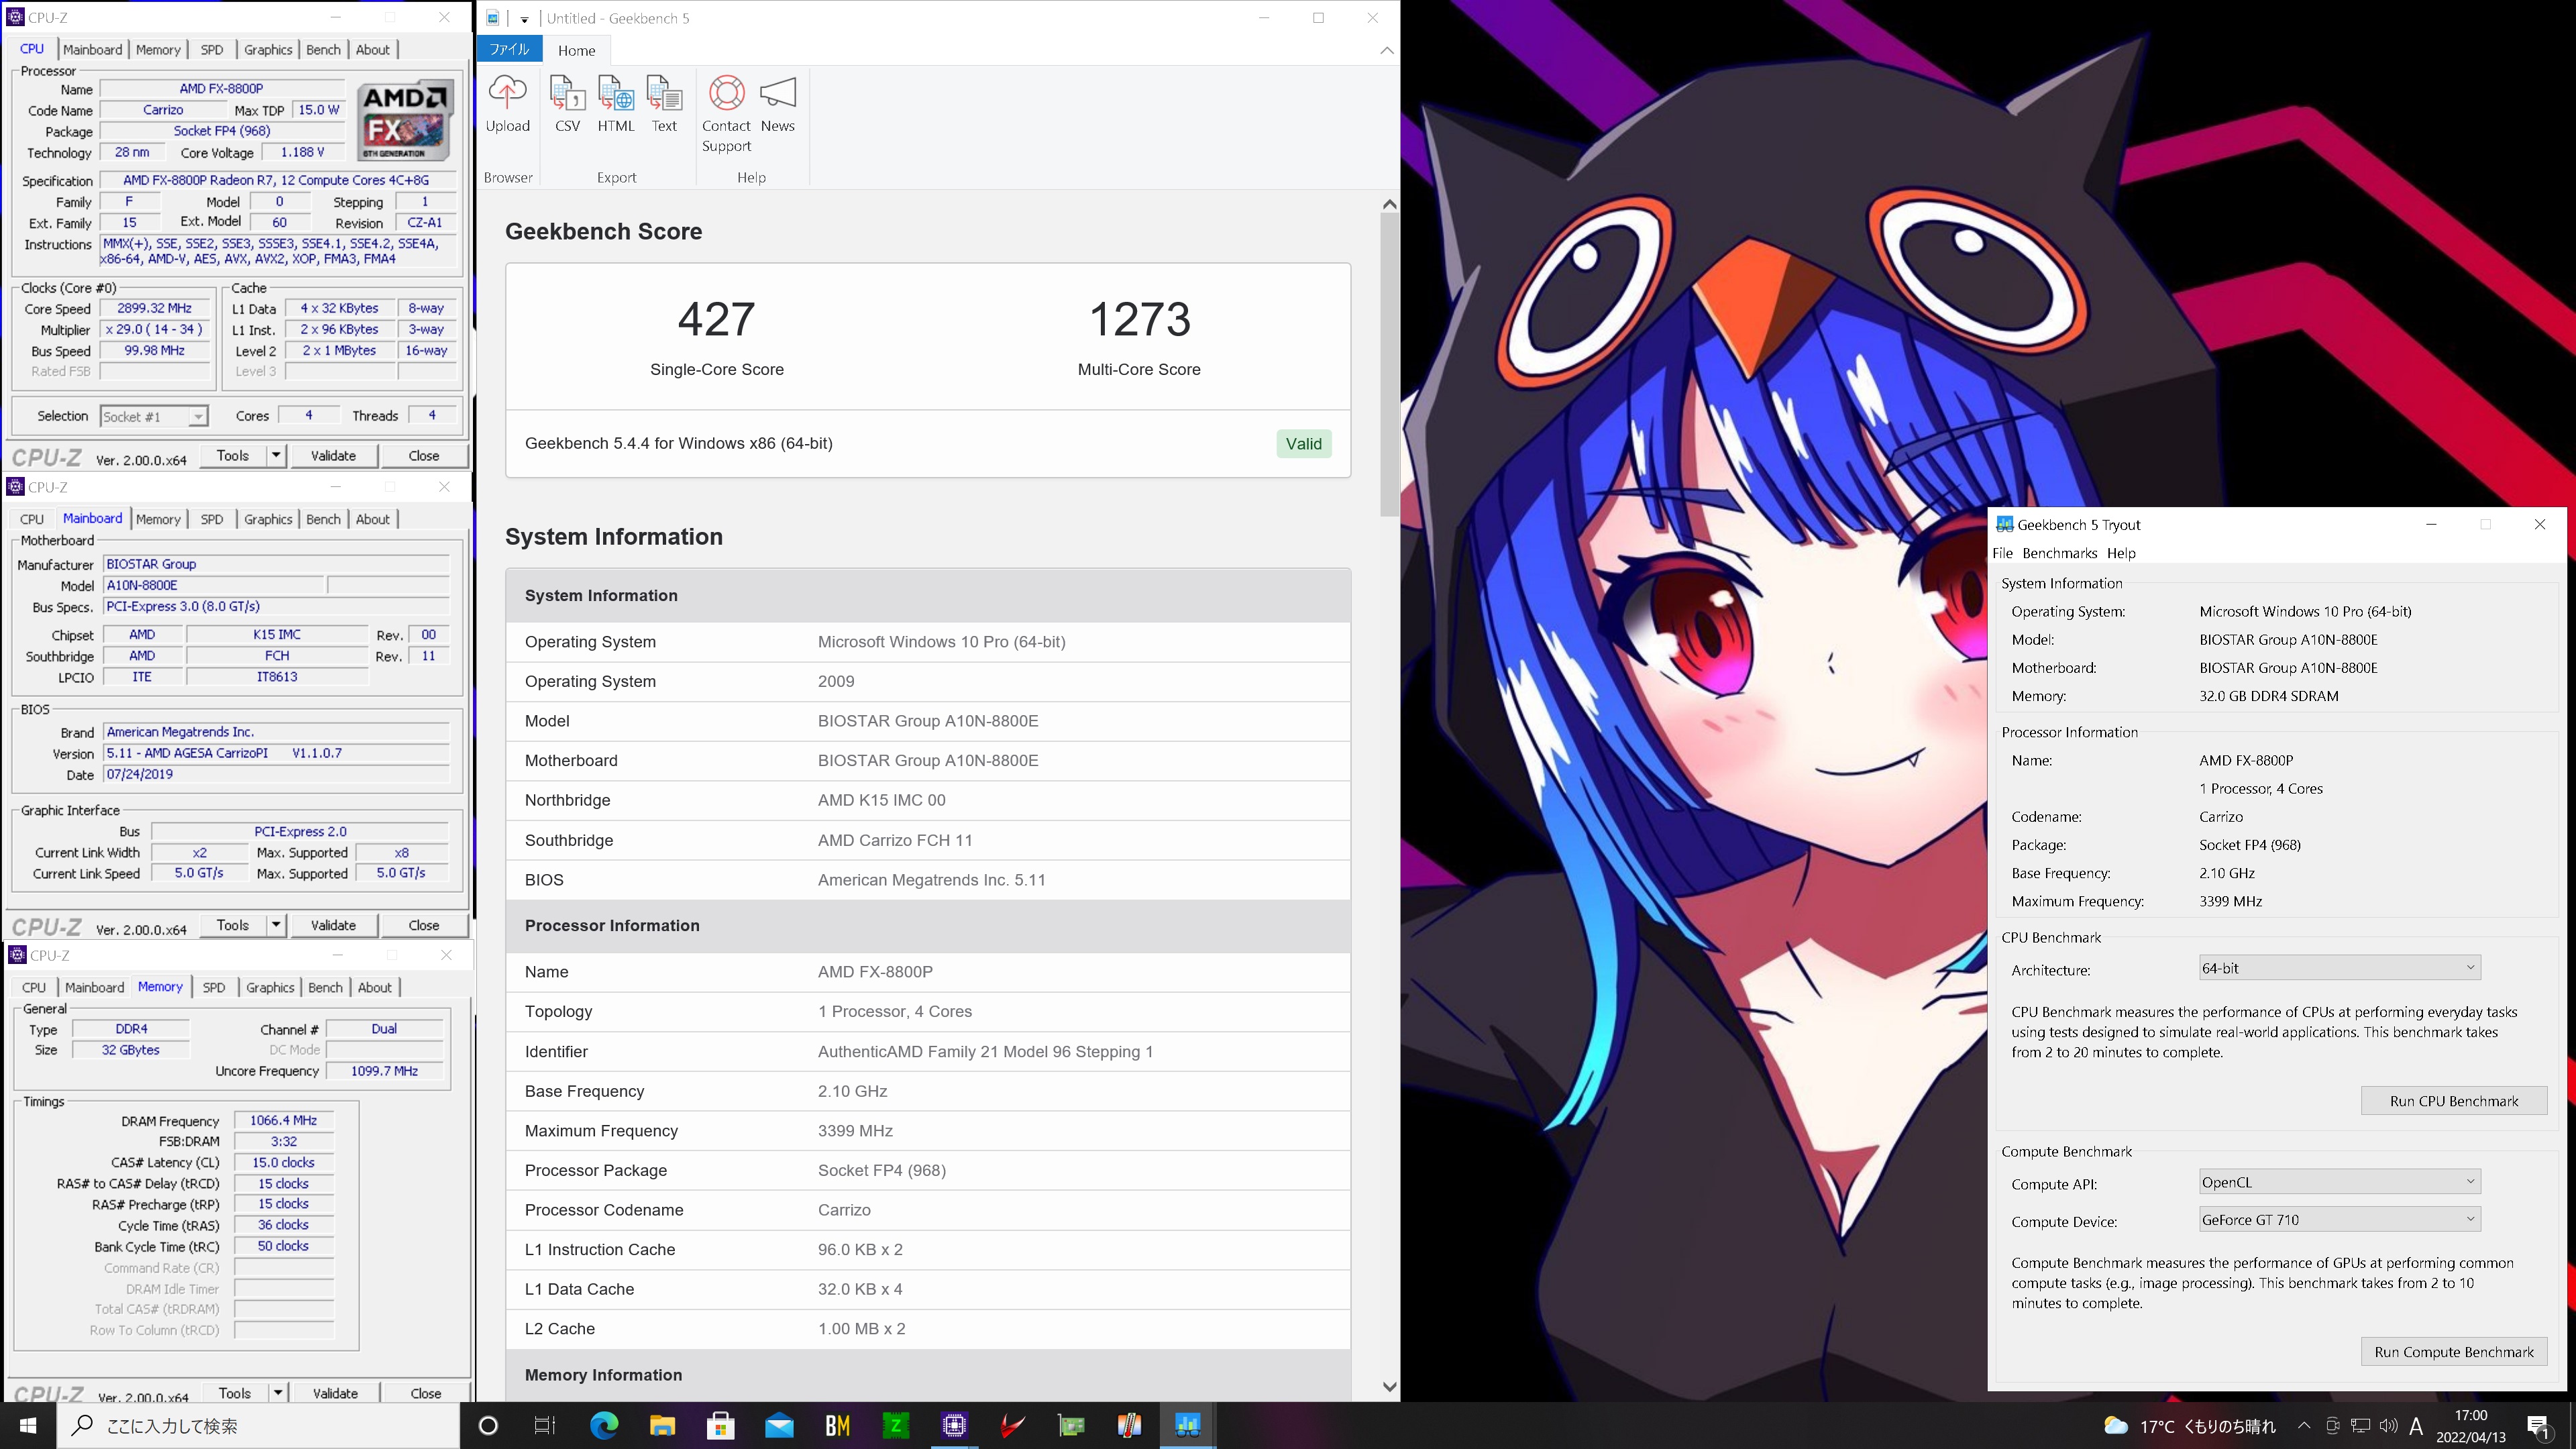The width and height of the screenshot is (2576, 1449).
Task: Open Benchmarks menu in Geekbench 5 Tryout
Action: click(x=2059, y=553)
